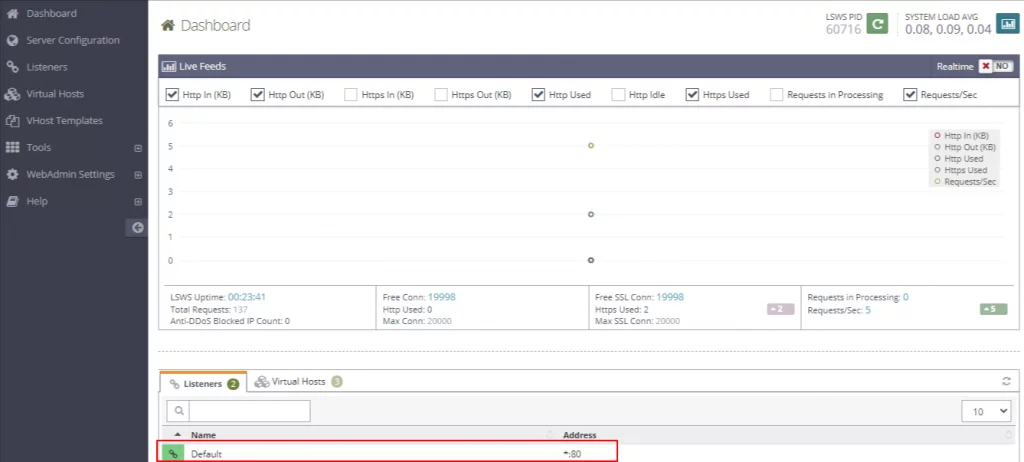The width and height of the screenshot is (1024, 462).
Task: Switch to the Virtual Hosts tab
Action: pyautogui.click(x=299, y=382)
